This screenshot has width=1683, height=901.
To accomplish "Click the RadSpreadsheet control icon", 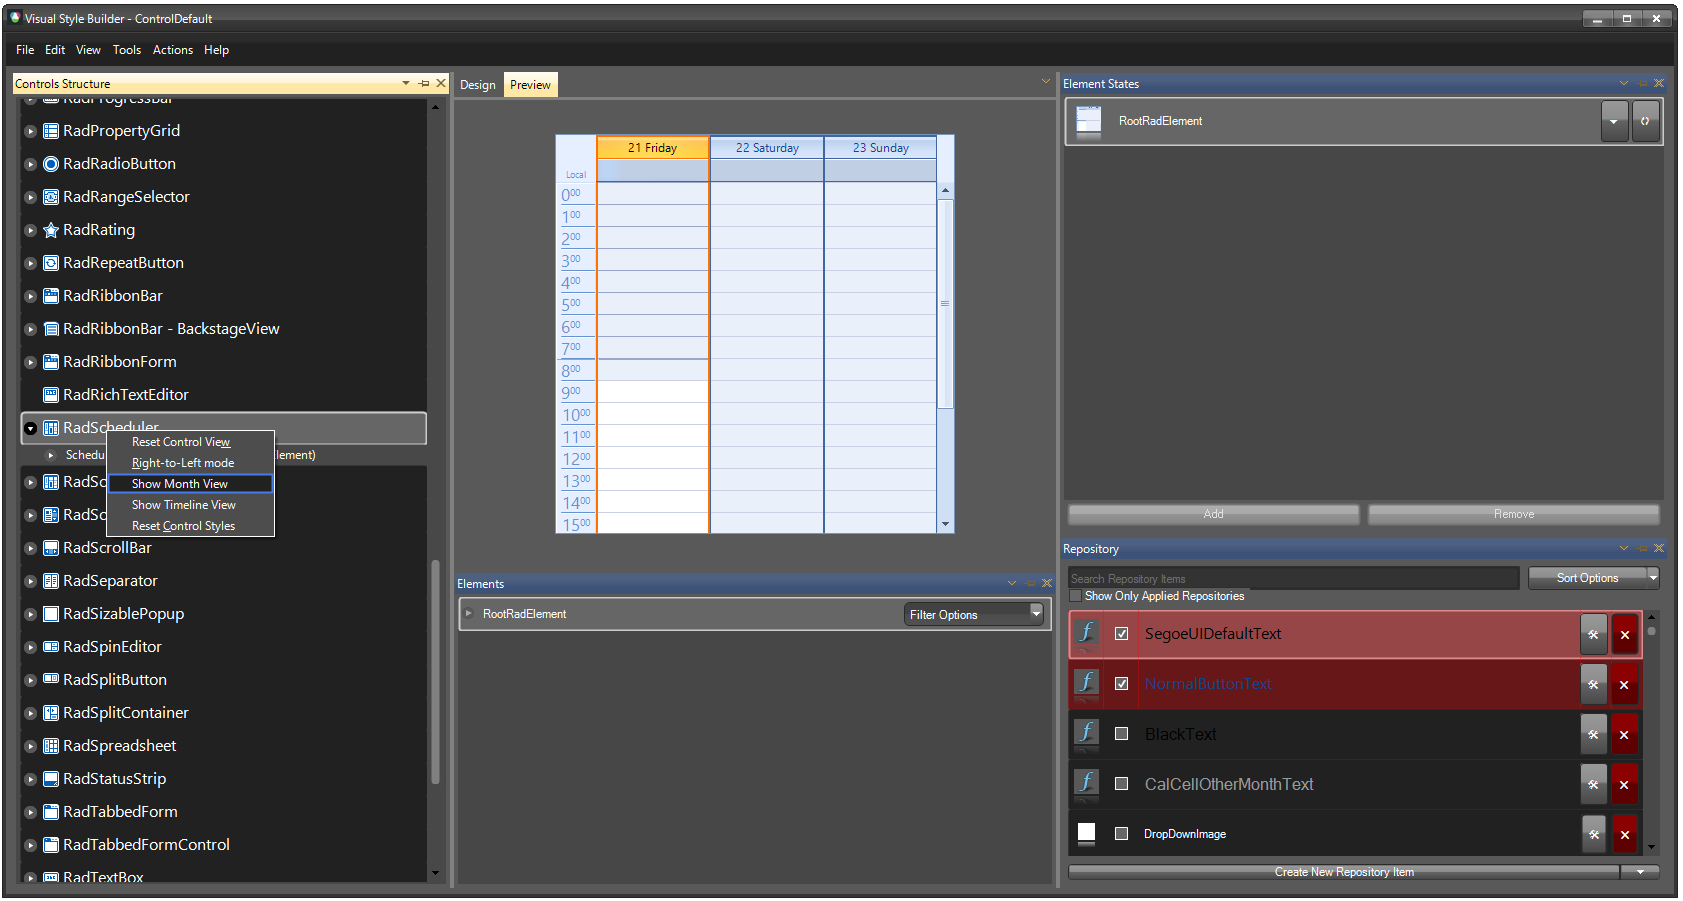I will pos(51,746).
